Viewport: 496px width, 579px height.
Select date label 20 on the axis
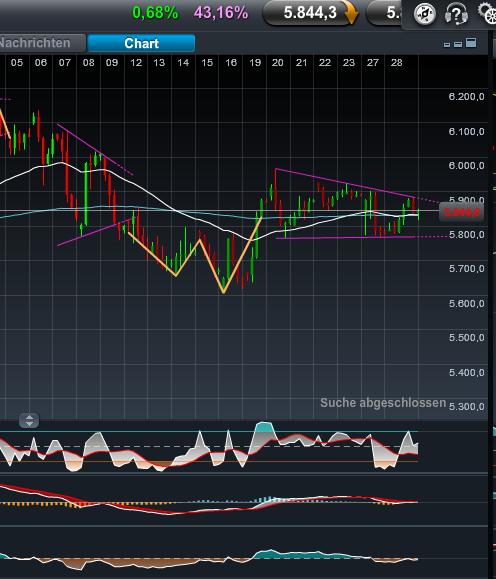point(278,62)
